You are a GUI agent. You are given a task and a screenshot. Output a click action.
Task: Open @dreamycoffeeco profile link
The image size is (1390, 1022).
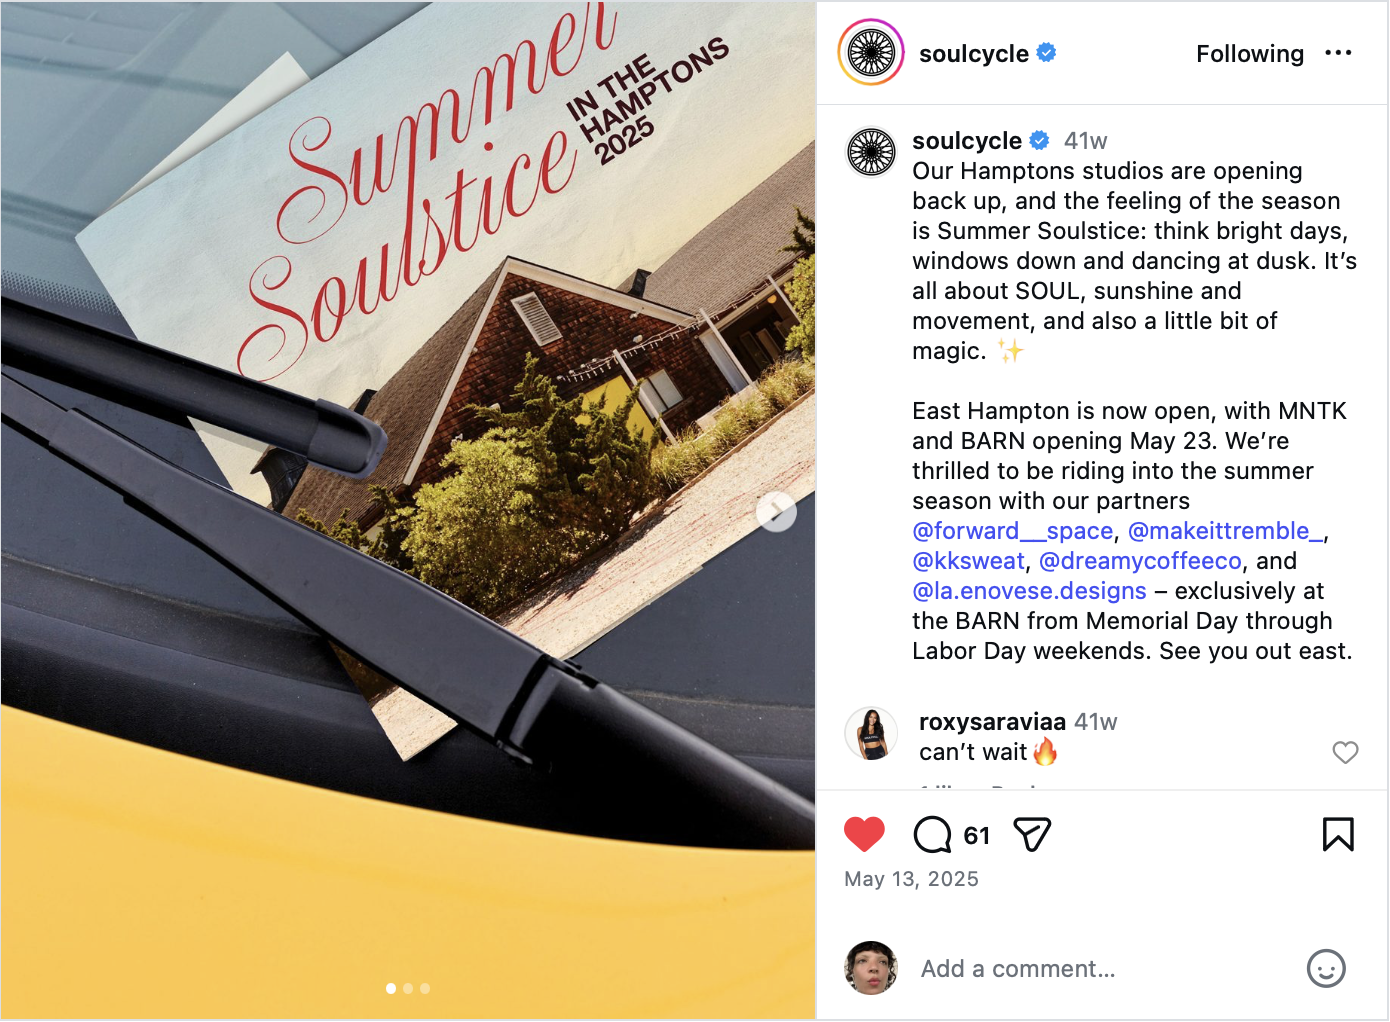tap(1140, 561)
